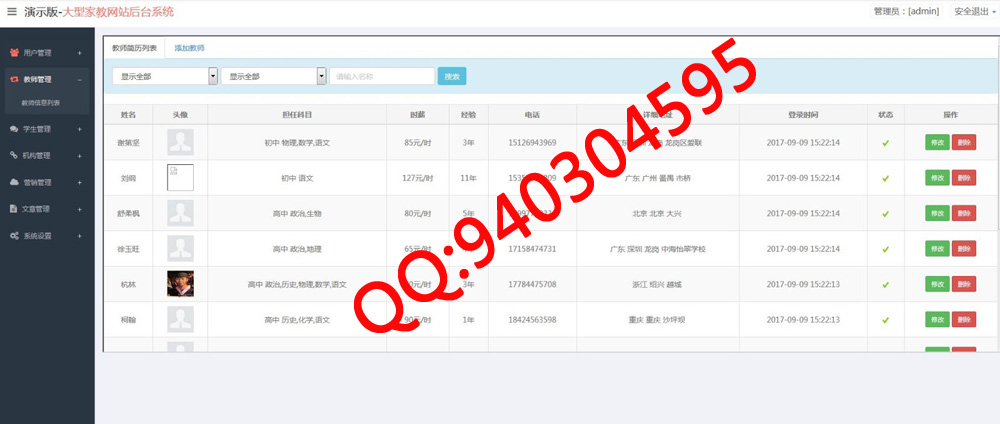
Task: Toggle the hamburger menu in header
Action: (x=12, y=12)
